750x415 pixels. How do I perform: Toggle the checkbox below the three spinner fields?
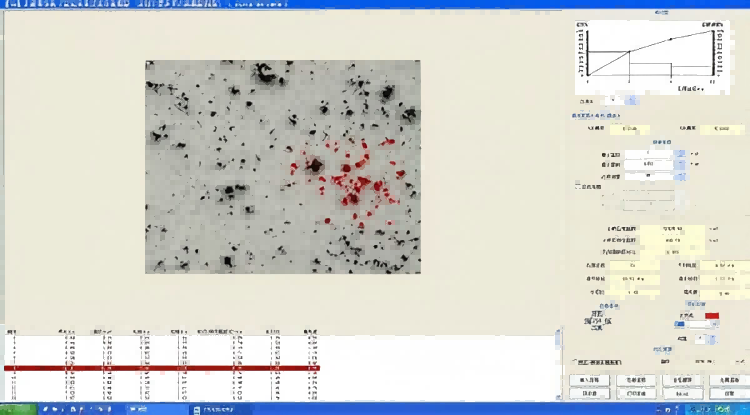(x=577, y=186)
